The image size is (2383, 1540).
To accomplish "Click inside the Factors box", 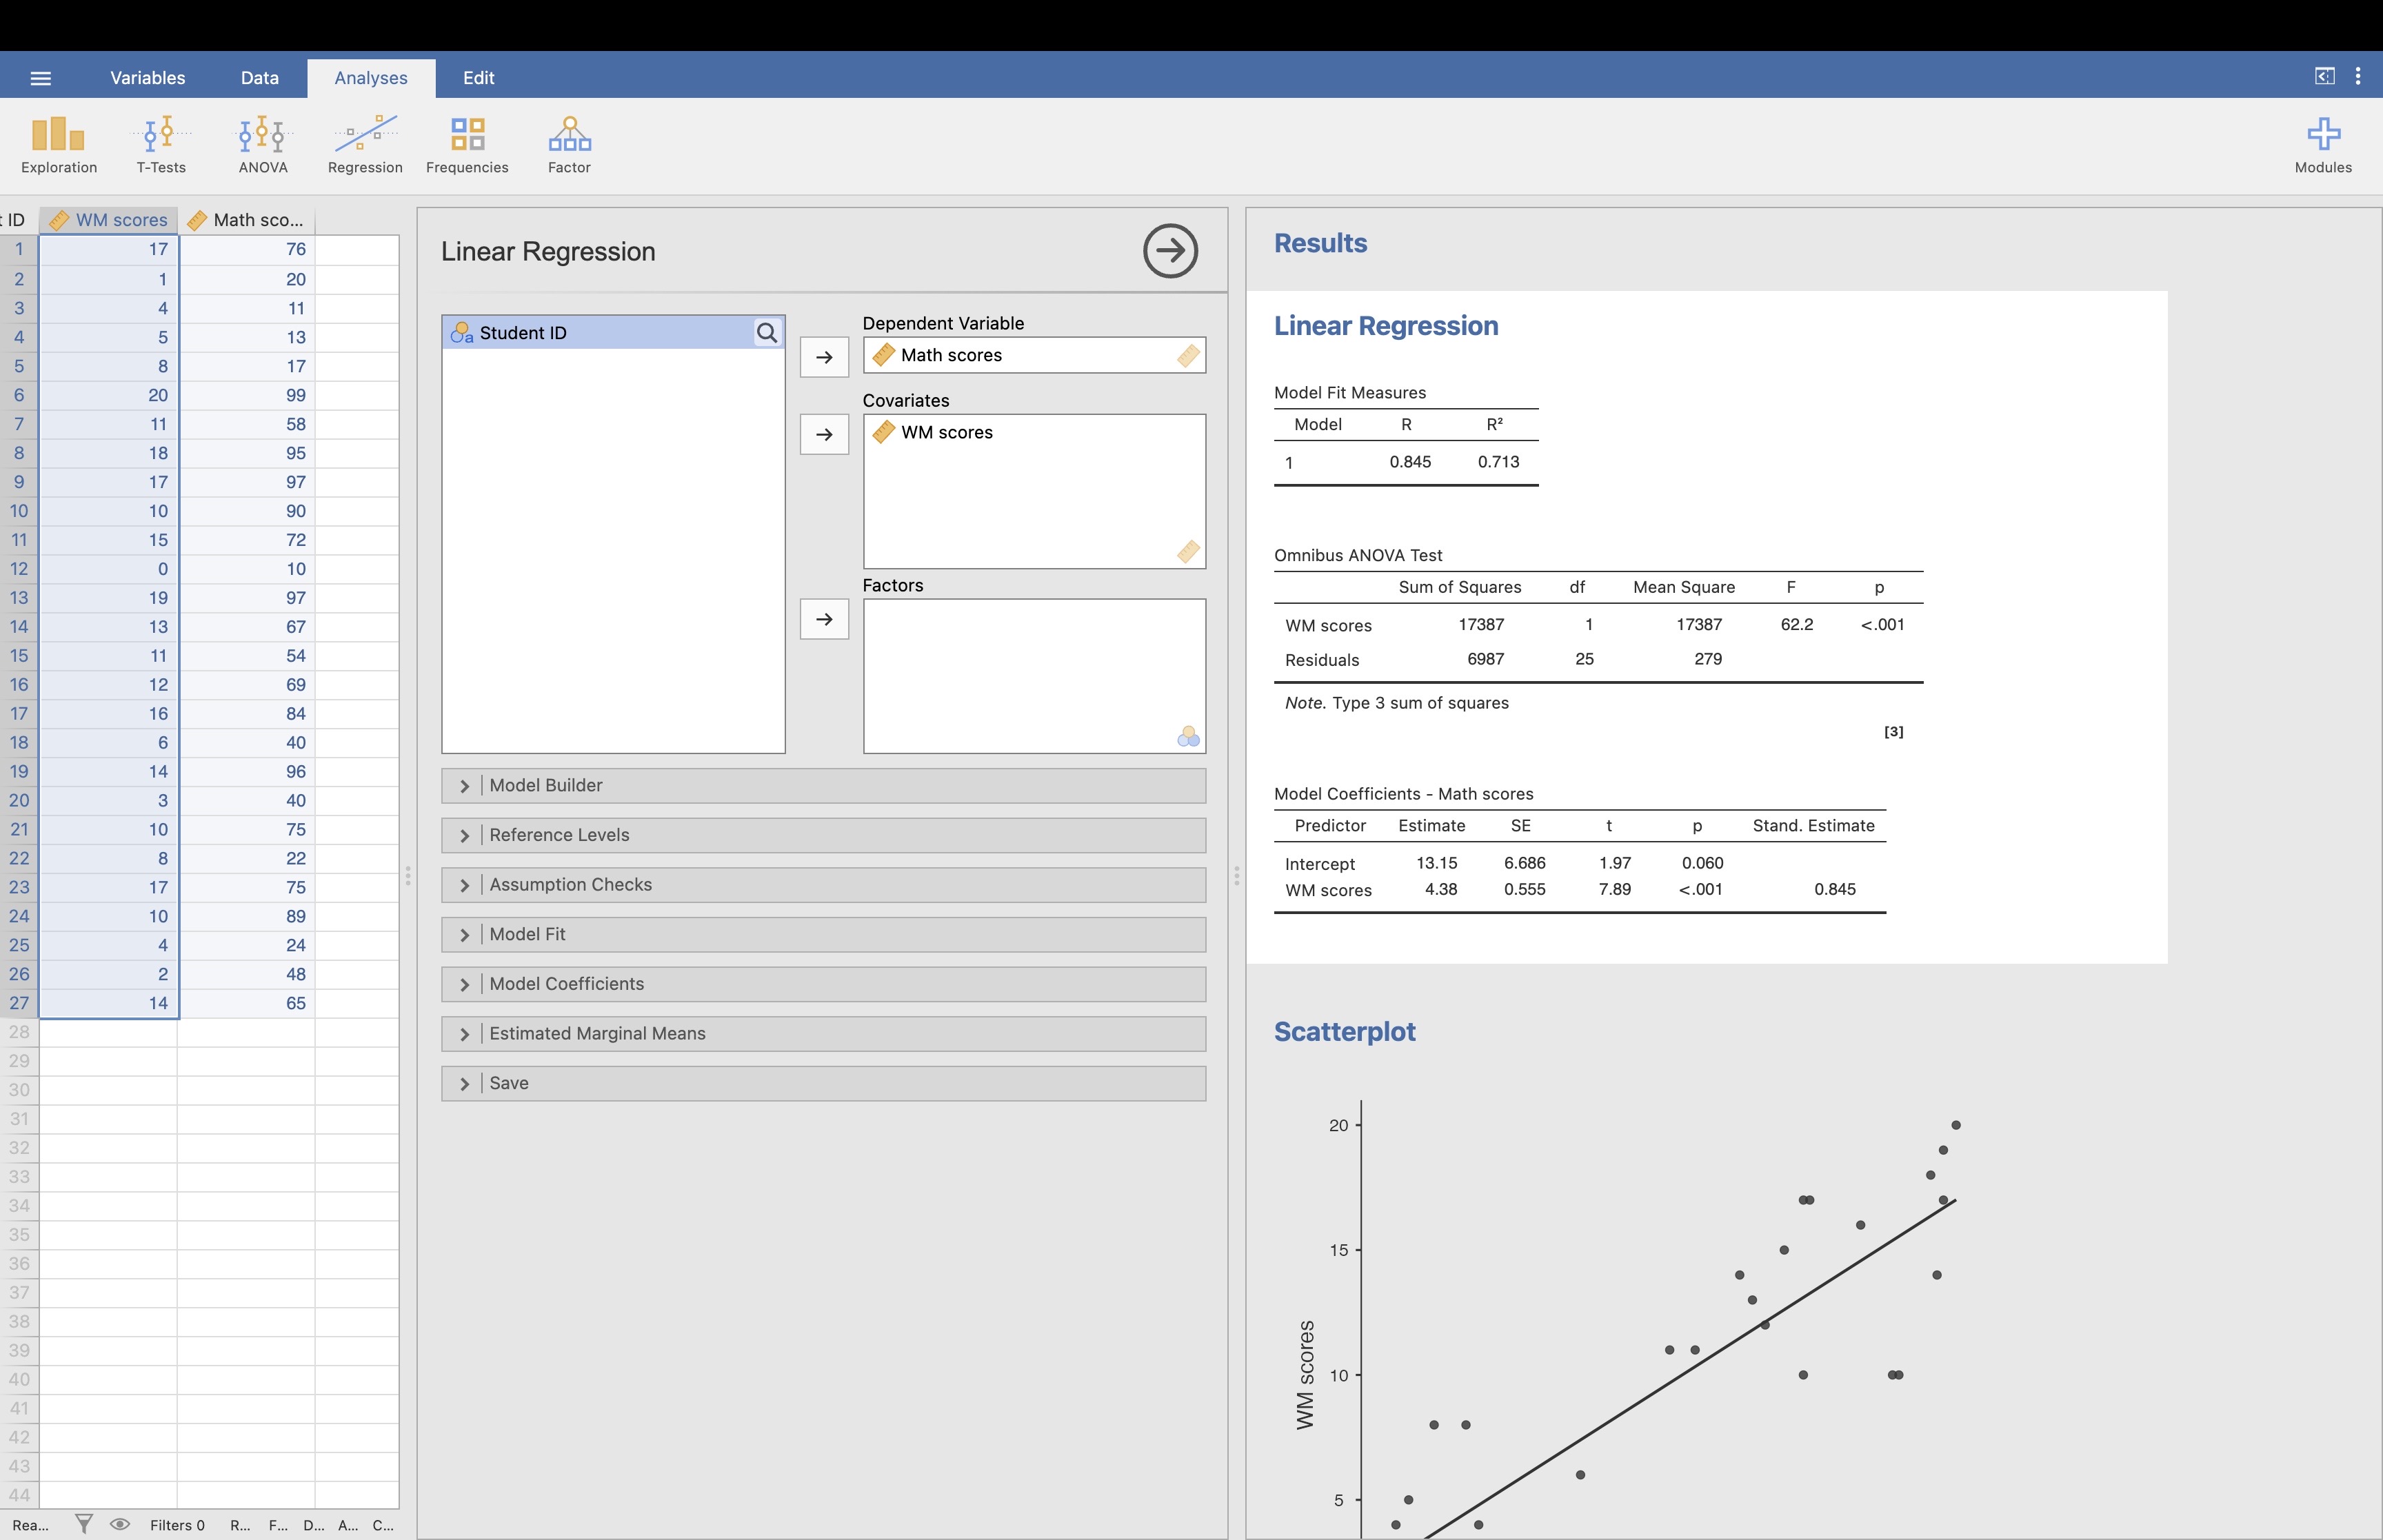I will [1034, 676].
